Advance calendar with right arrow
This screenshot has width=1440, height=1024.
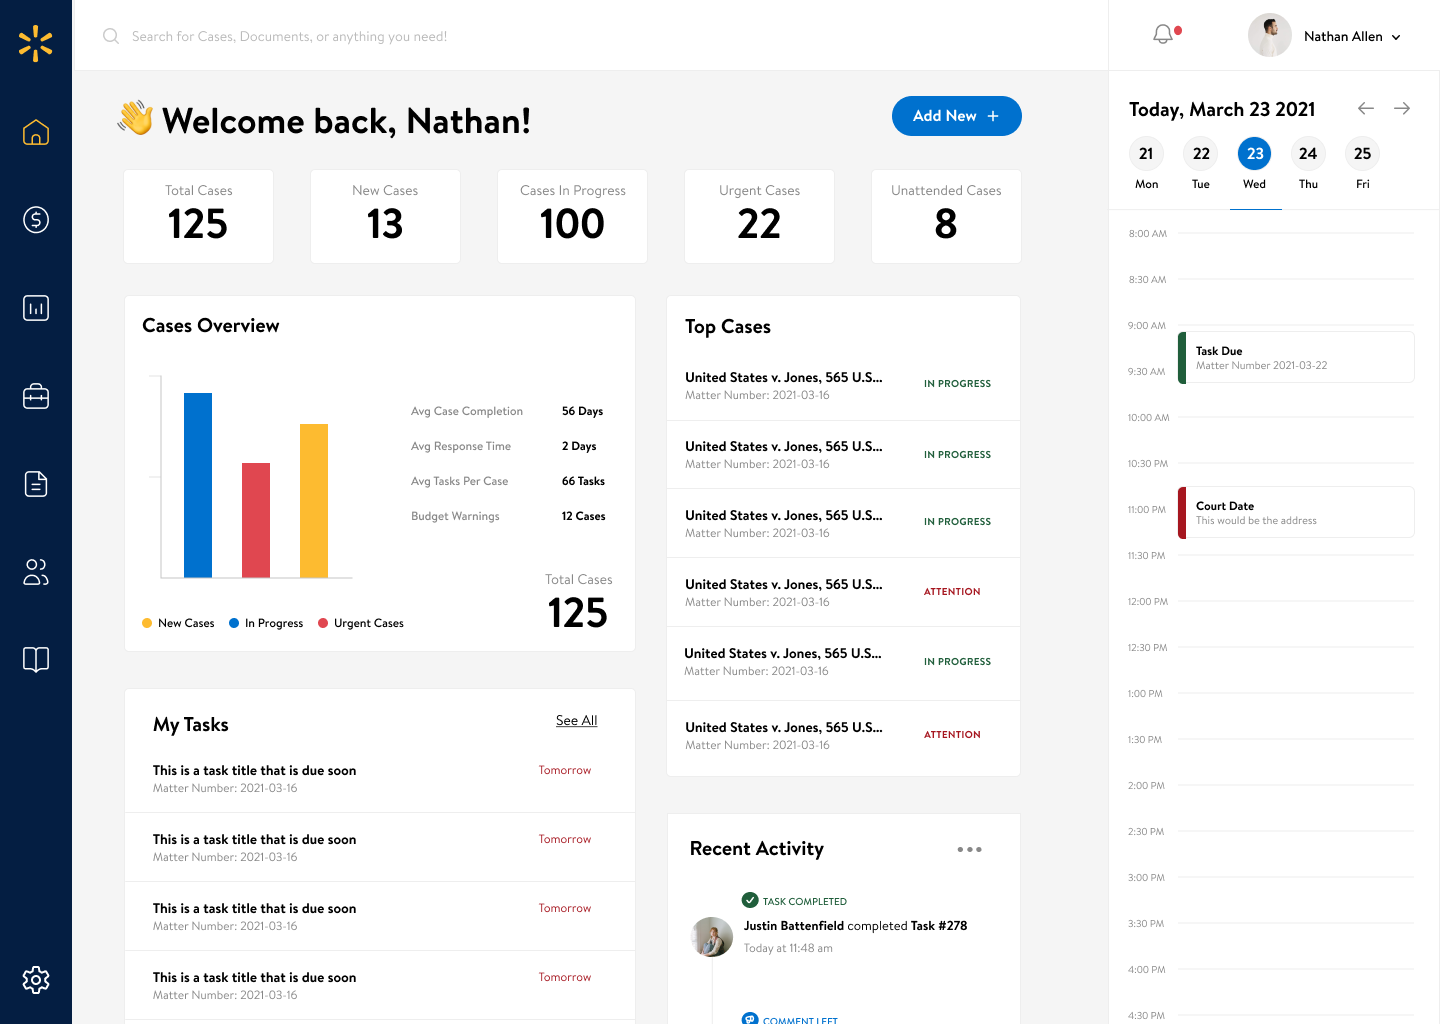click(x=1401, y=108)
